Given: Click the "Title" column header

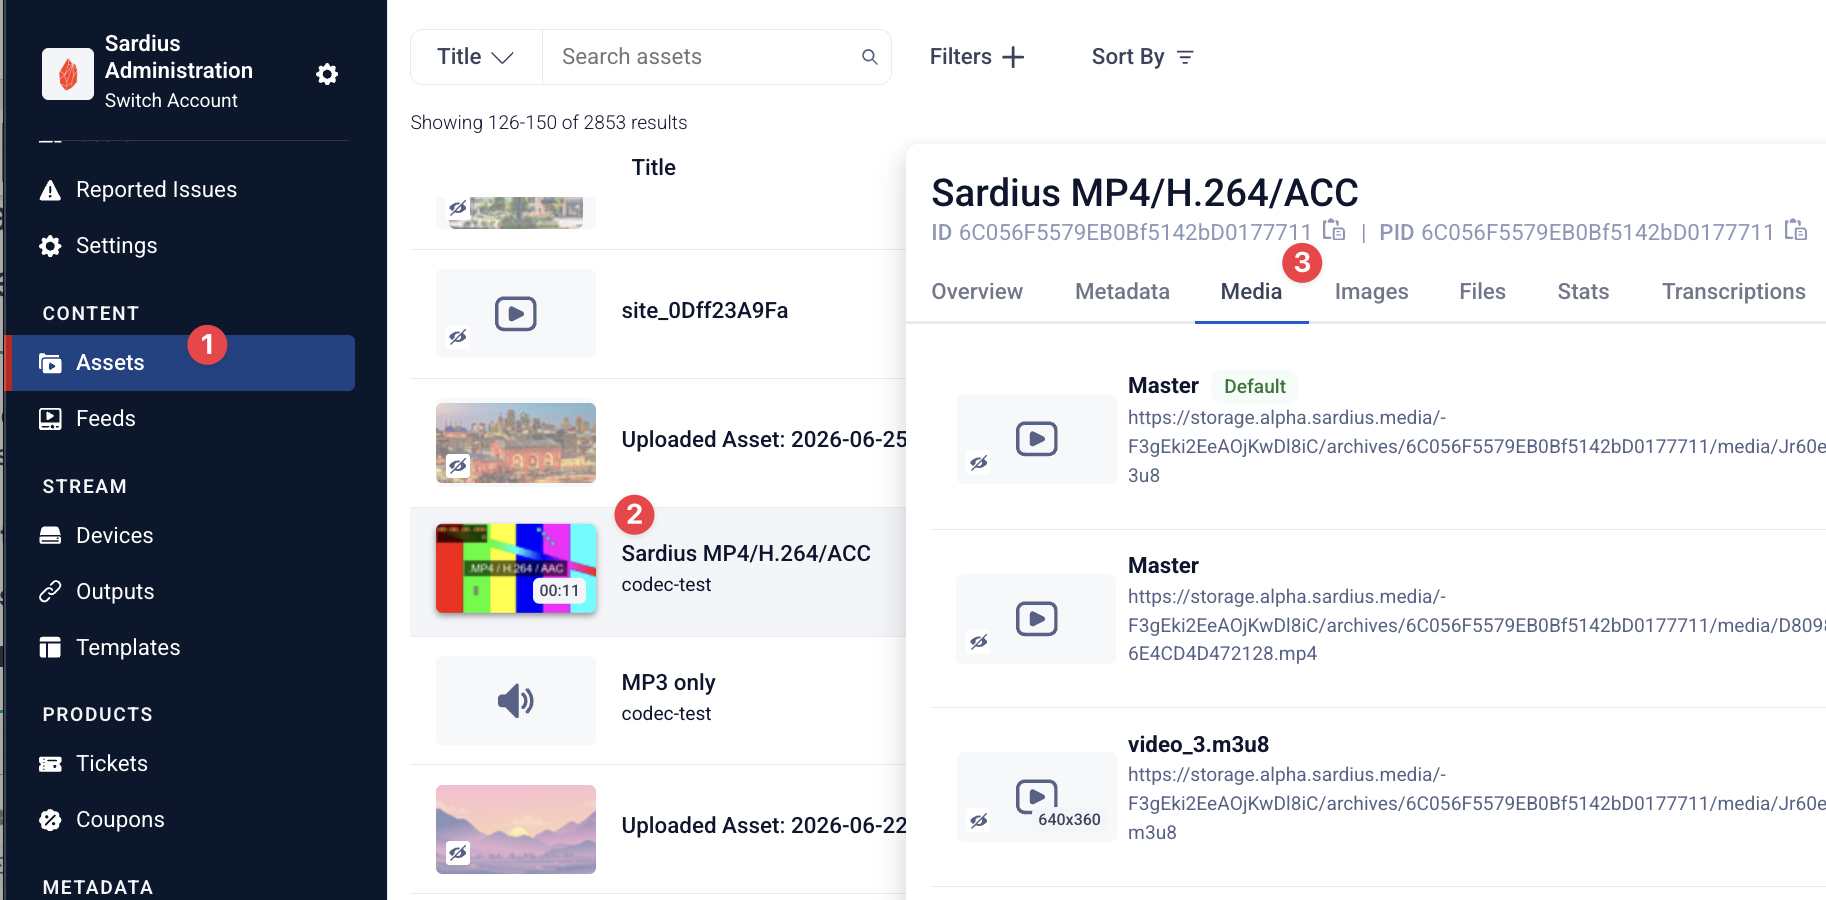Looking at the screenshot, I should point(653,168).
